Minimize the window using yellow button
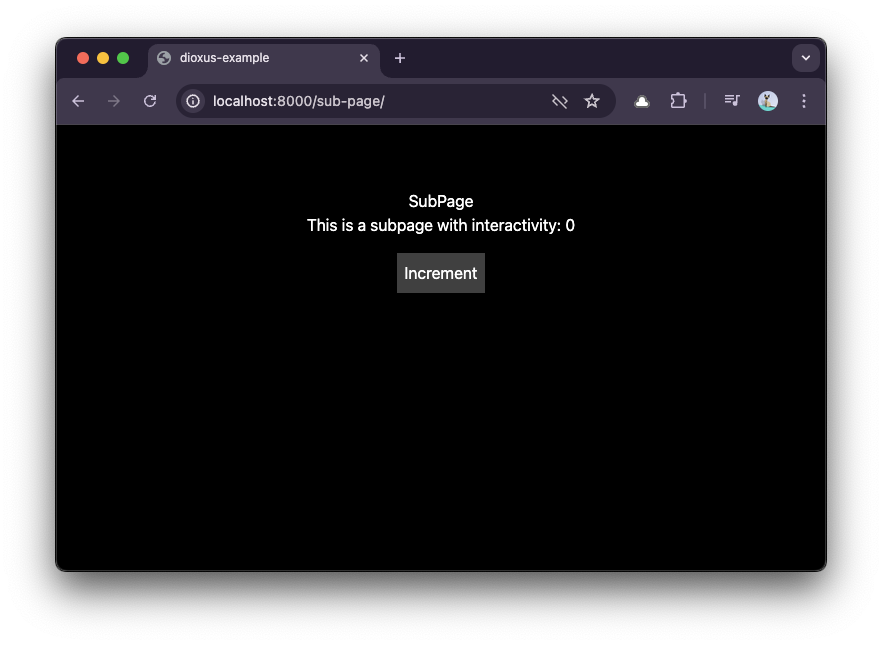This screenshot has width=882, height=645. click(x=103, y=58)
